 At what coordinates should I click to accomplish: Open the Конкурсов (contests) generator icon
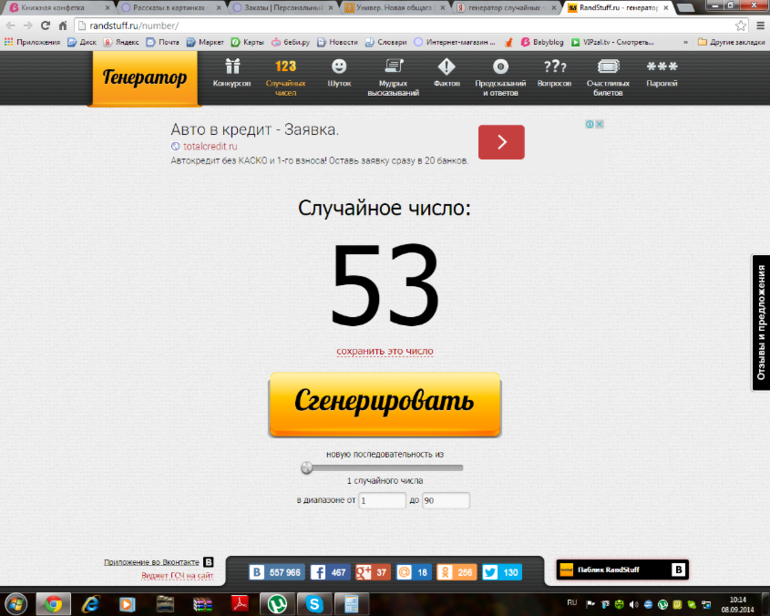[232, 67]
